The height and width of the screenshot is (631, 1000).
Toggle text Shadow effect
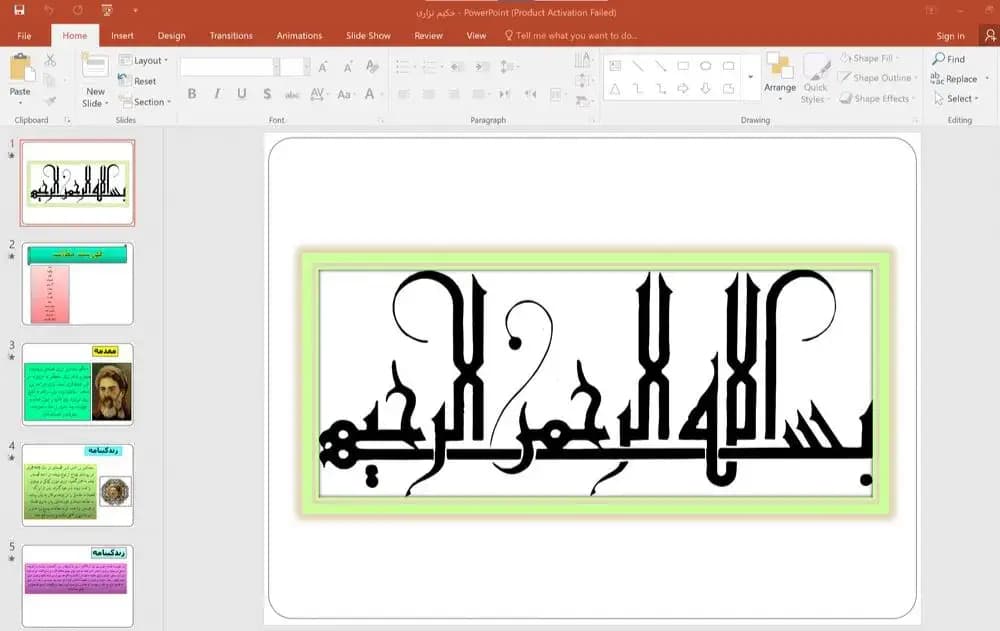pos(267,94)
